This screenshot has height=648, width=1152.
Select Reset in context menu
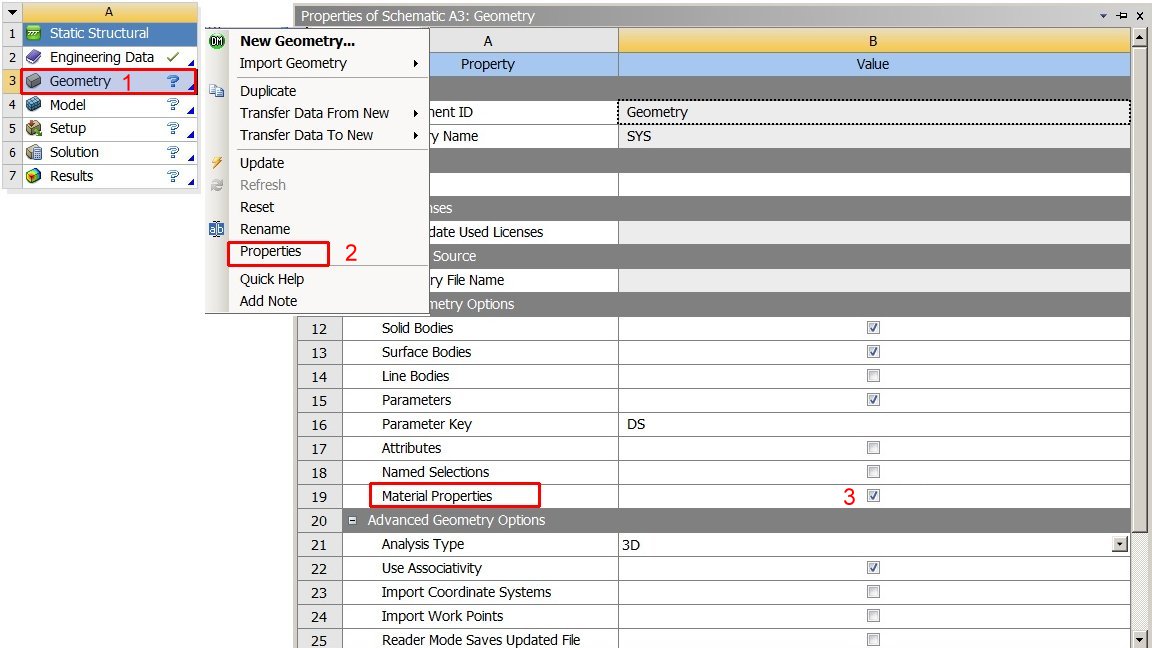(x=256, y=207)
